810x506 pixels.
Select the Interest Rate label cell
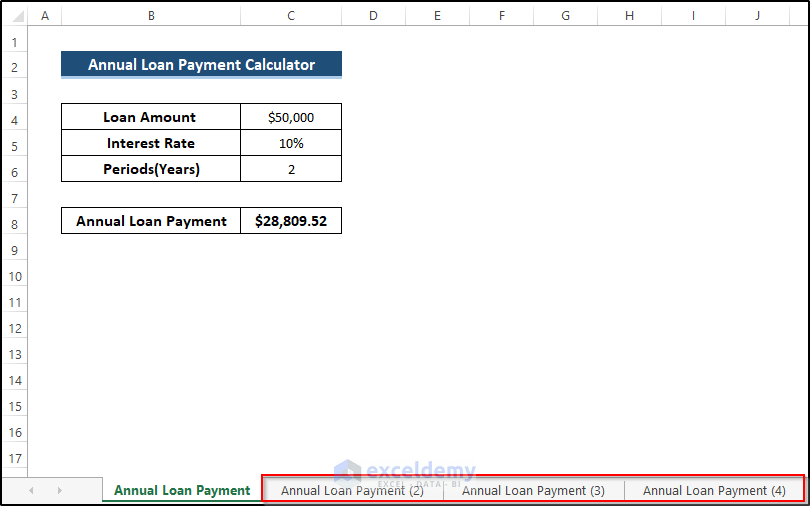click(151, 143)
